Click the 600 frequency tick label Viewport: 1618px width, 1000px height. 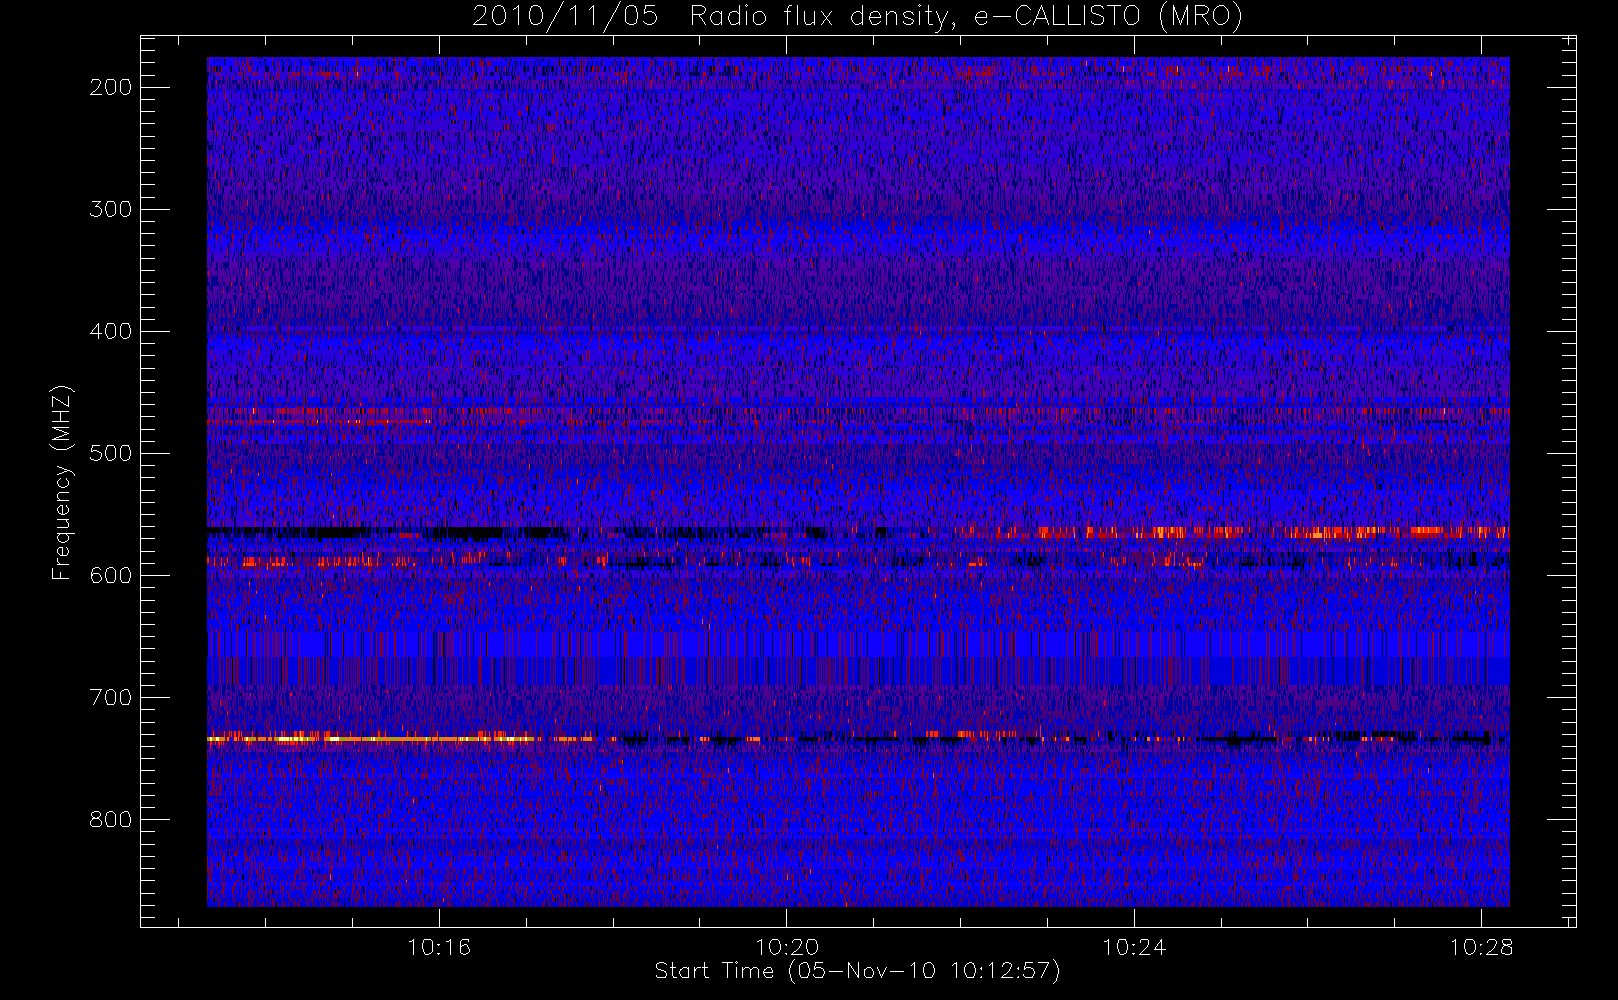click(110, 575)
